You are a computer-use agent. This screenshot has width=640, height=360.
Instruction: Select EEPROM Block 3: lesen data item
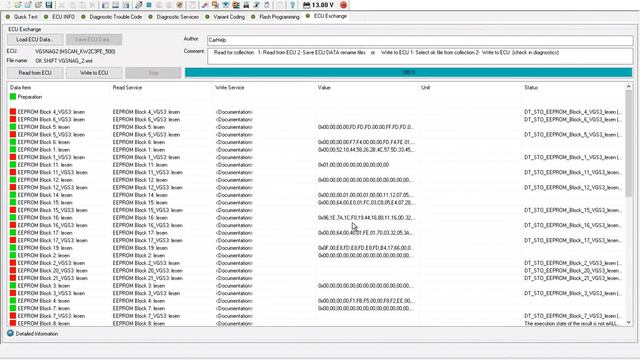(44, 285)
